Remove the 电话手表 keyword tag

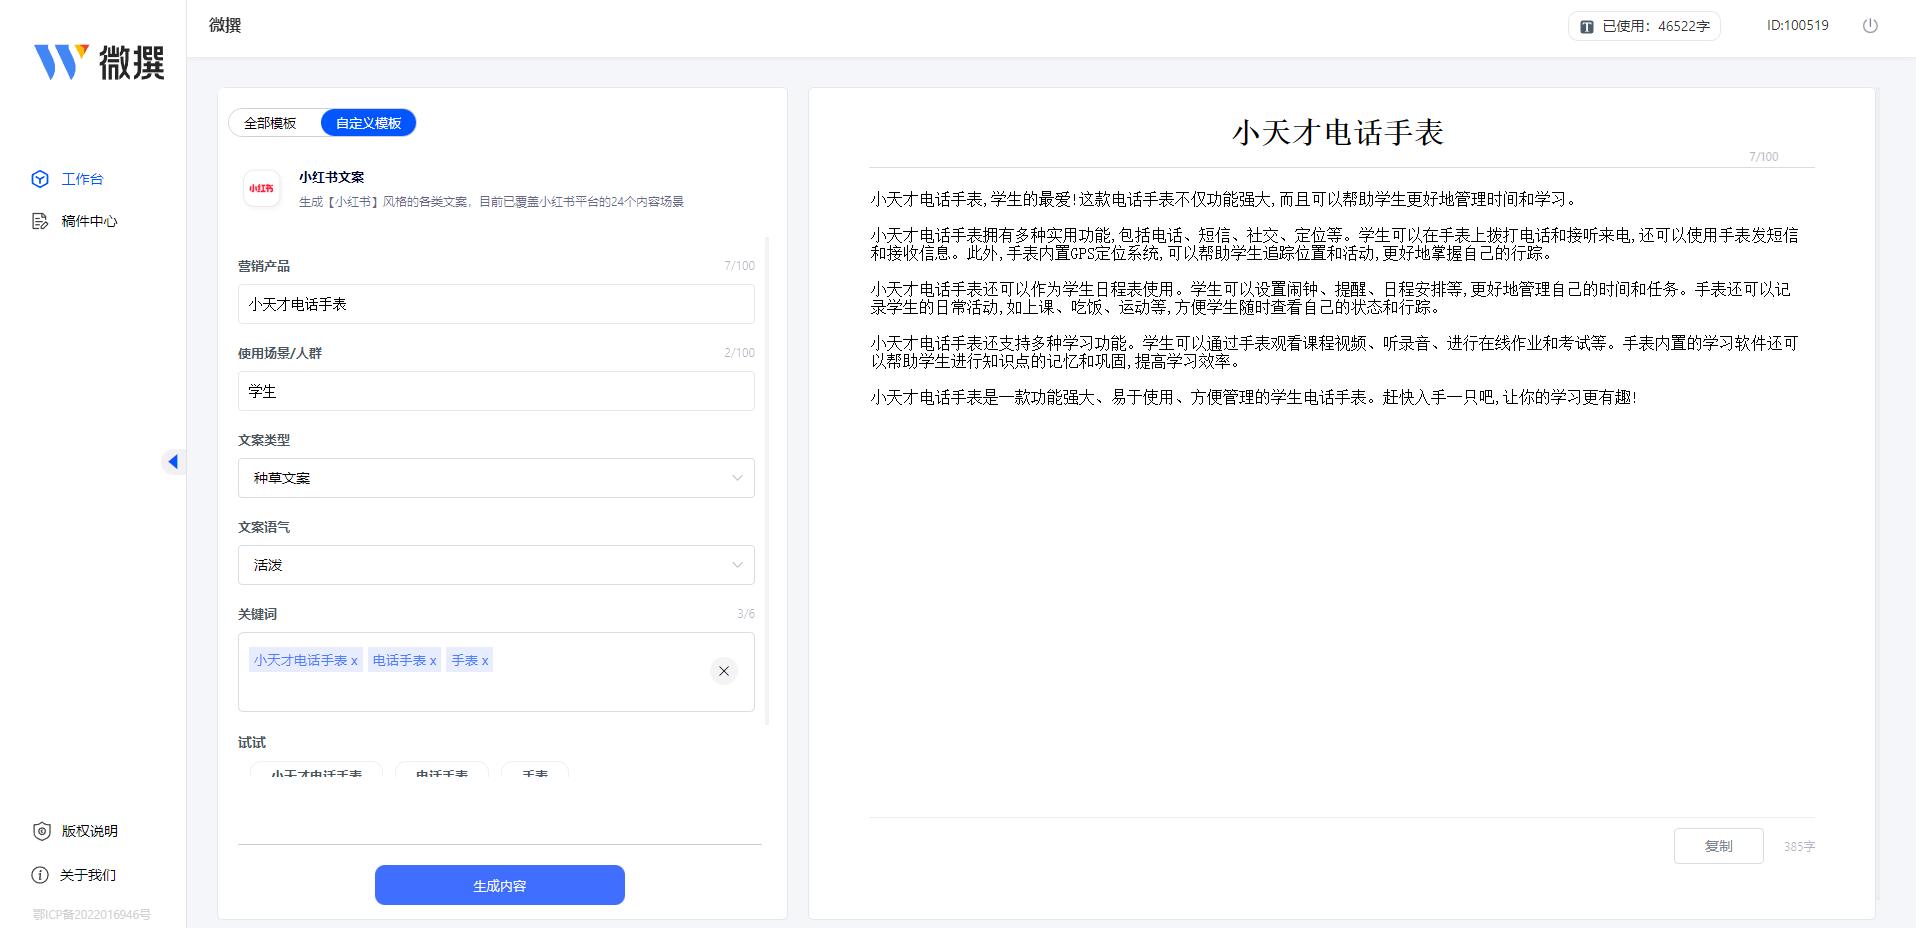[x=434, y=660]
